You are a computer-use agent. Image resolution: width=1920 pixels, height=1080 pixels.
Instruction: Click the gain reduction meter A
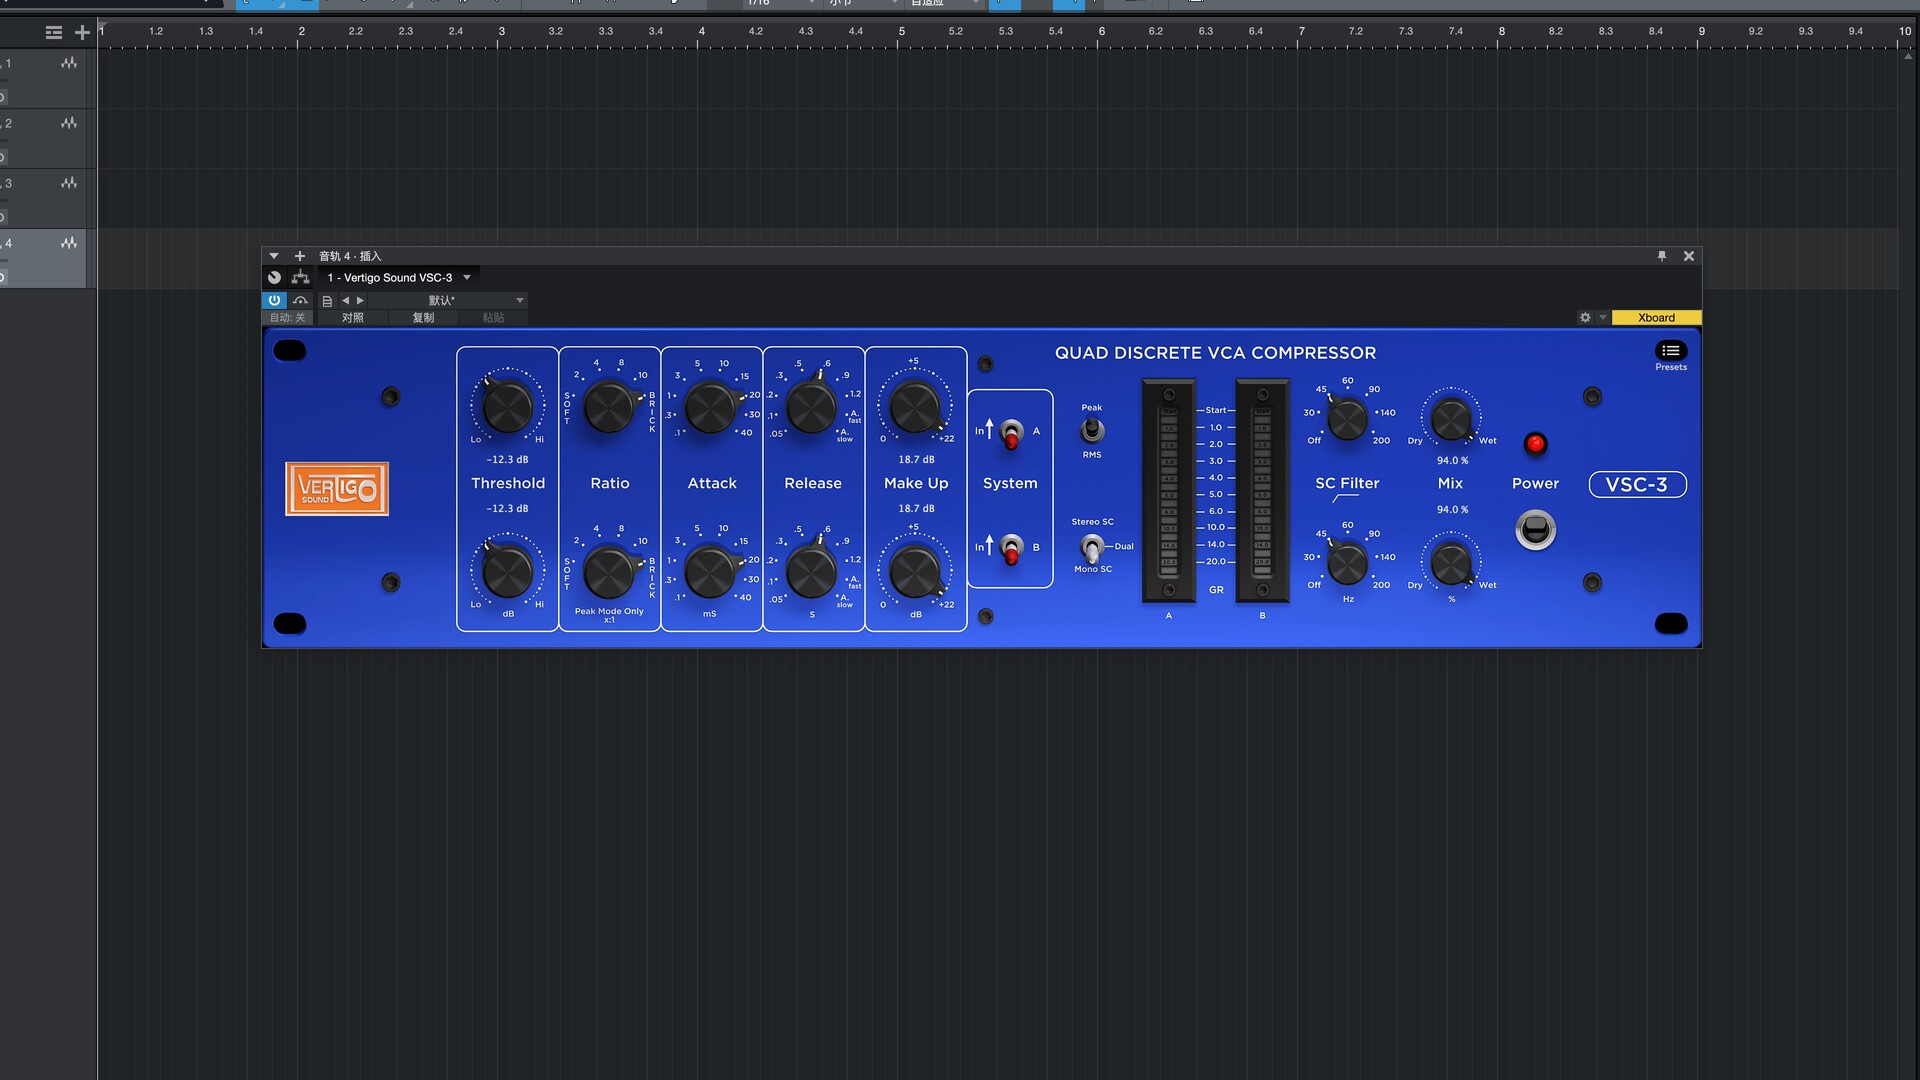tap(1169, 491)
